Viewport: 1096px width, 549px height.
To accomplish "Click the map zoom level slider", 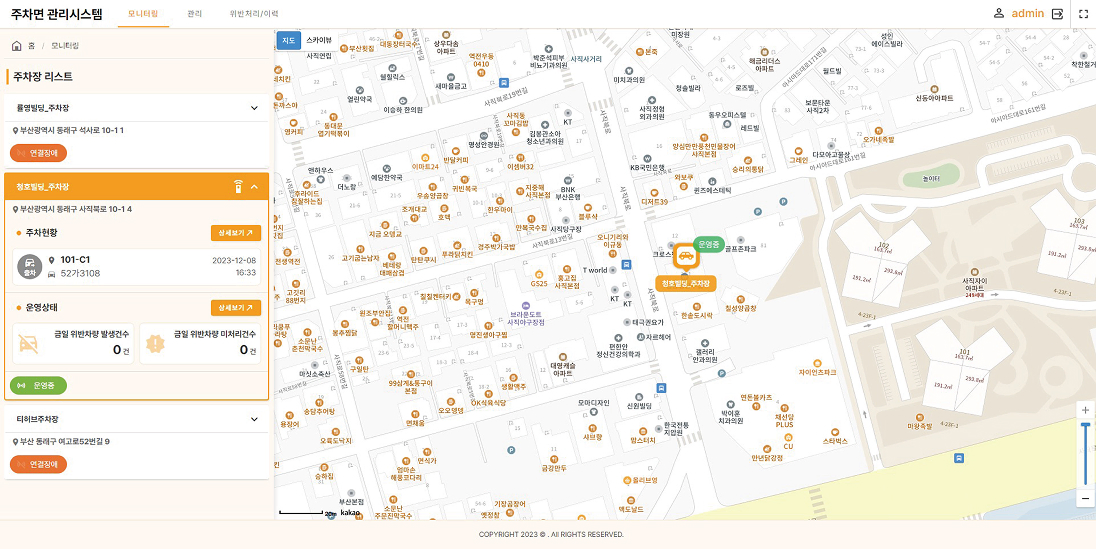I will click(x=1085, y=454).
